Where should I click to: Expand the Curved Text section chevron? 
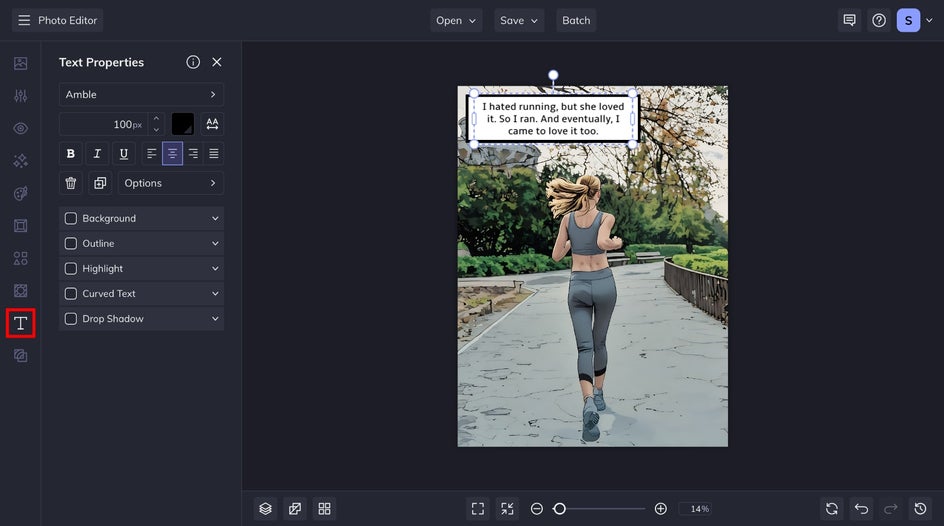215,294
